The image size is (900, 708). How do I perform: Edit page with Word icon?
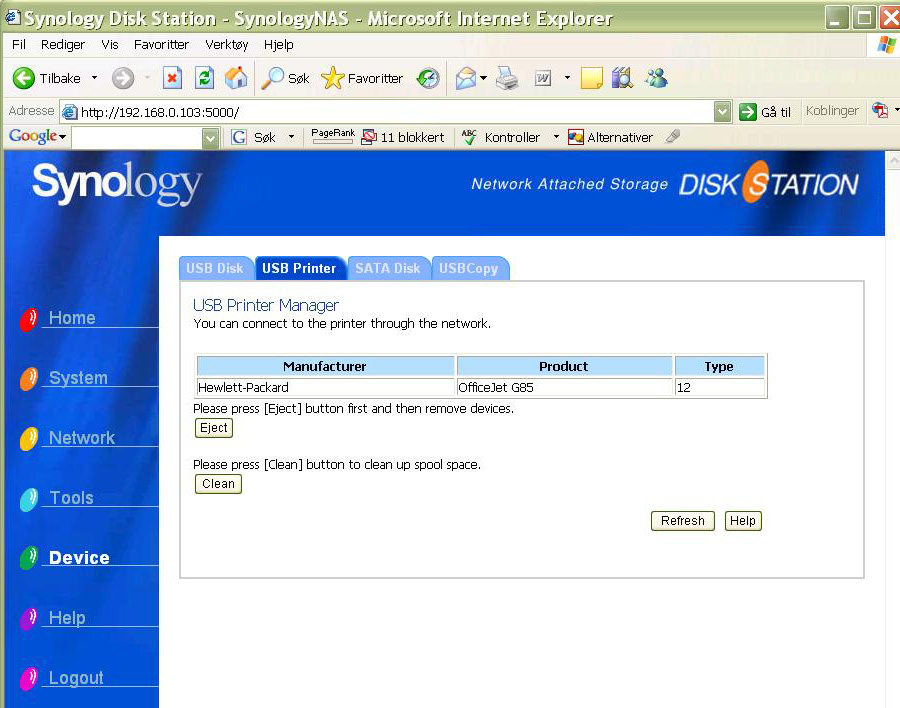click(x=543, y=78)
